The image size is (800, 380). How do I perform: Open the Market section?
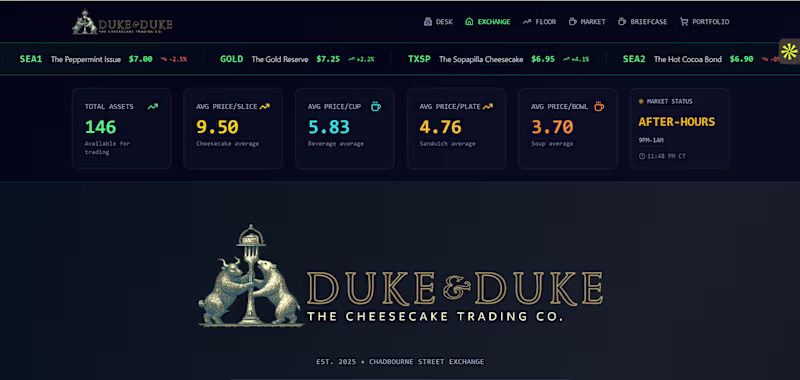[x=587, y=22]
